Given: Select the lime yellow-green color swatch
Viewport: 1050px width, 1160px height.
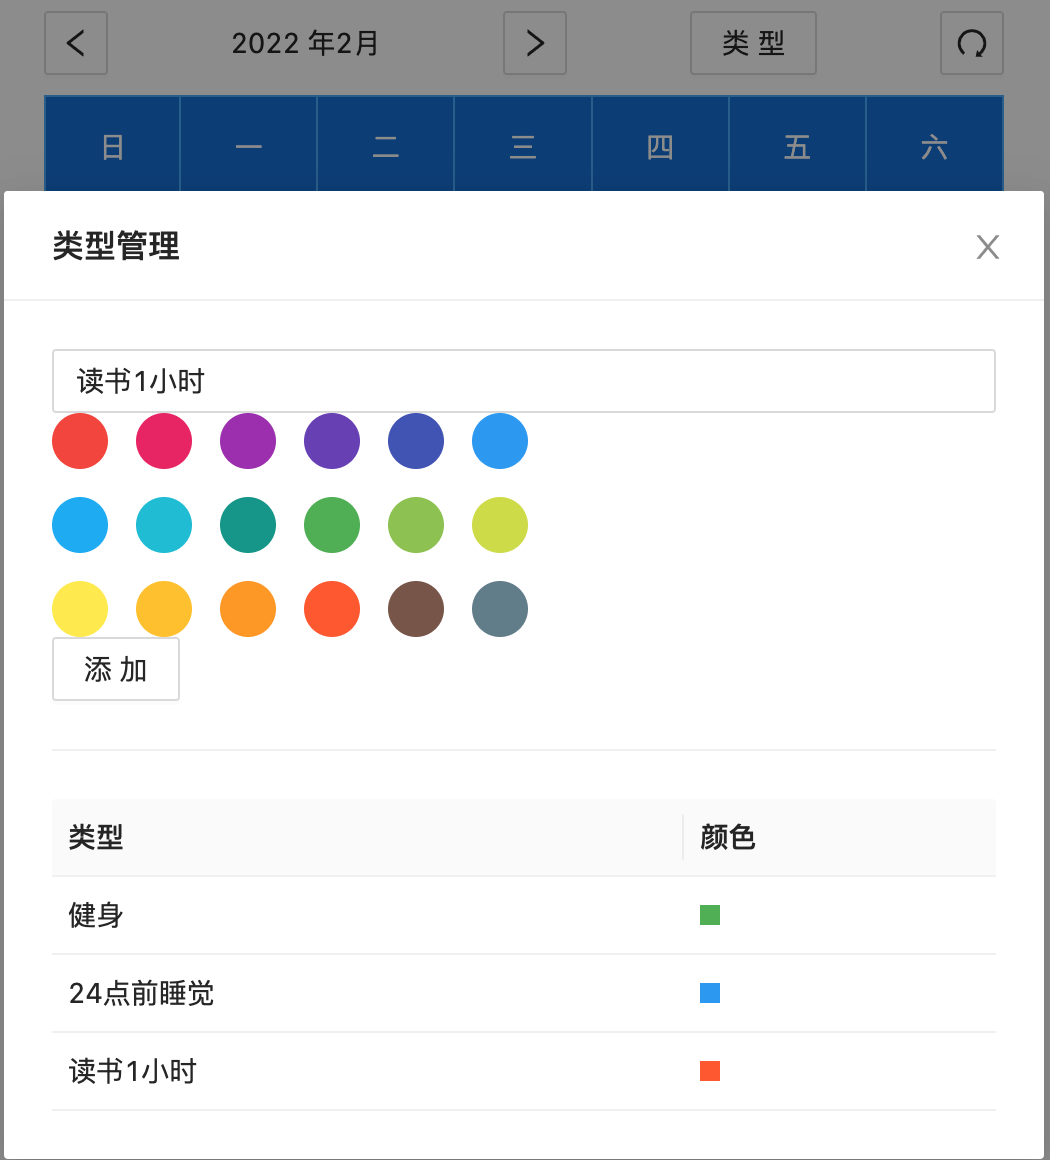Looking at the screenshot, I should [x=500, y=525].
